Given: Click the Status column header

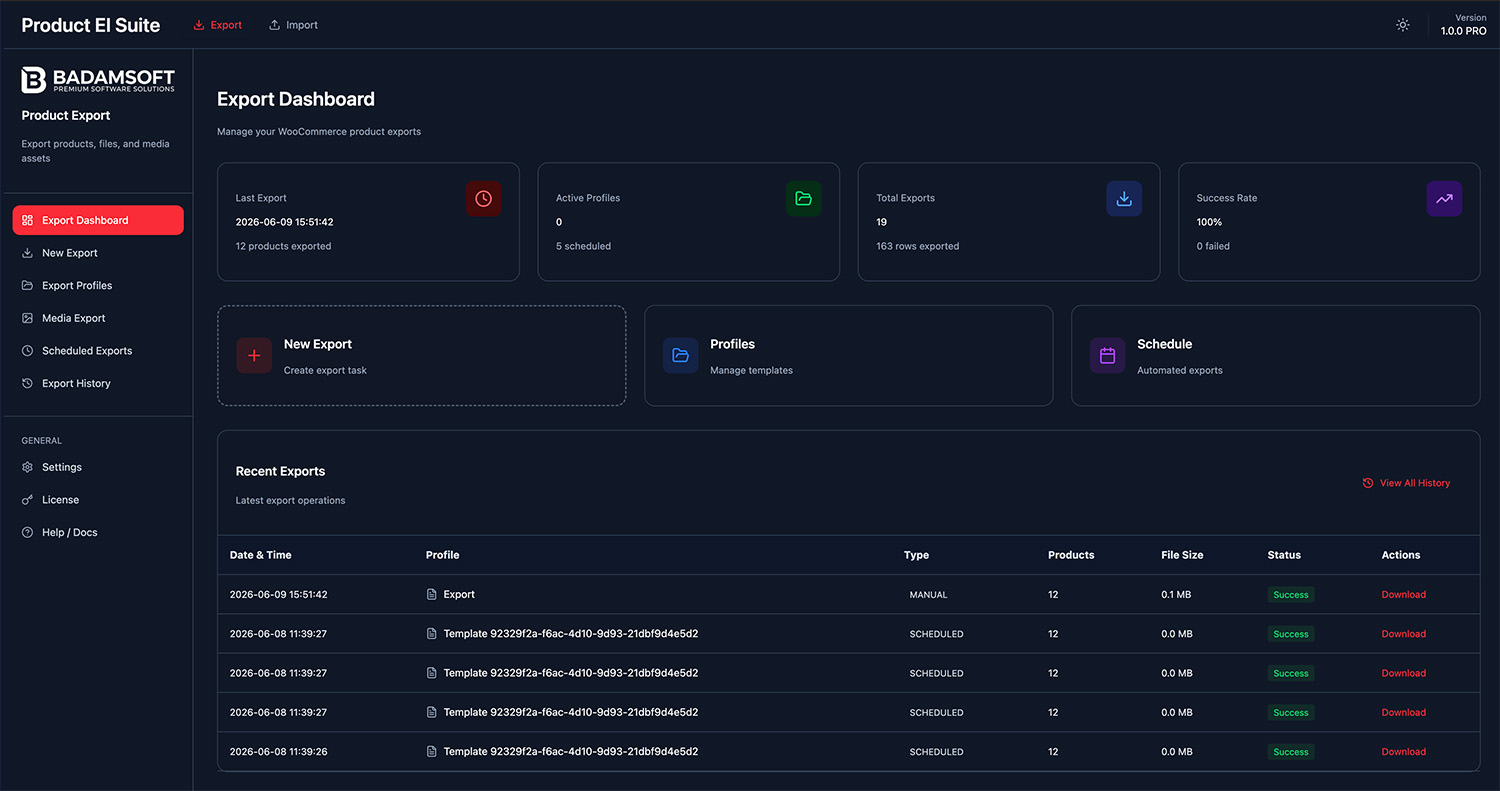Looking at the screenshot, I should 1284,555.
